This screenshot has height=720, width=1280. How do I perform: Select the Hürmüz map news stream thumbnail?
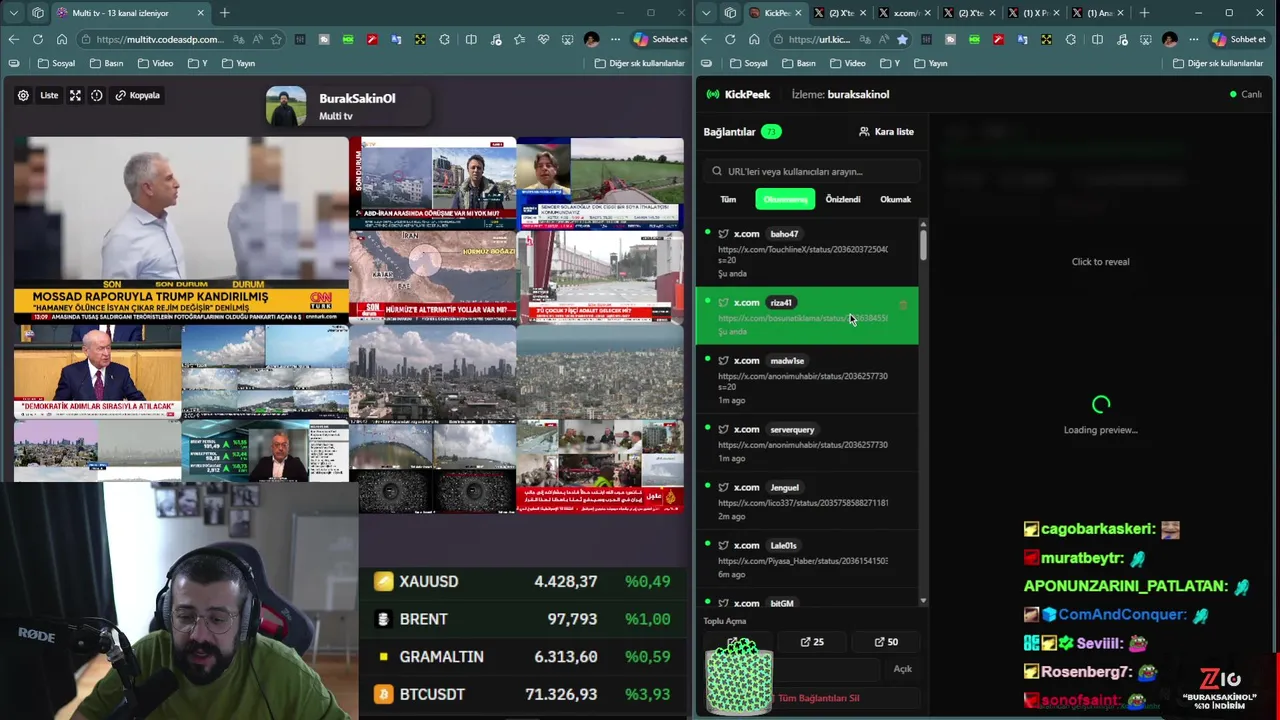(433, 278)
